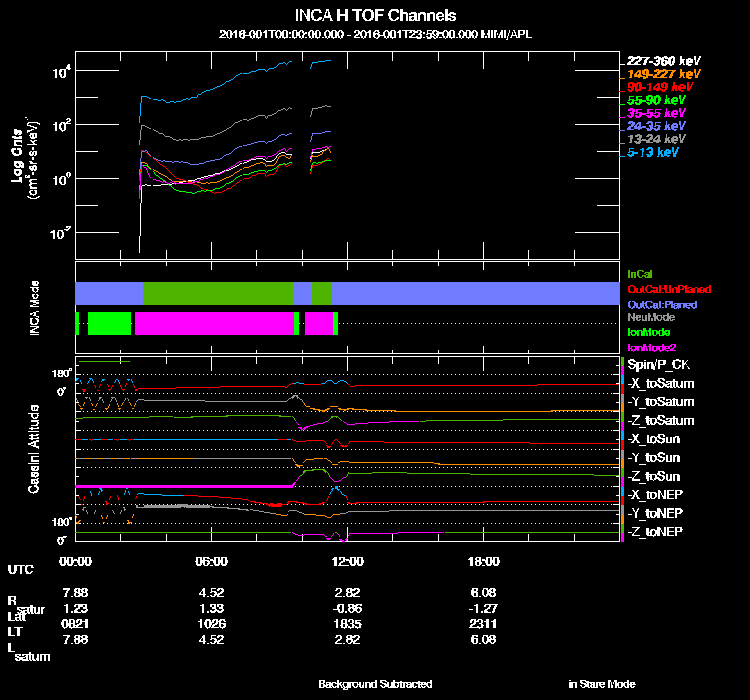Click the 10^2 tick label on the y-axis
Image resolution: width=750 pixels, height=700 pixels.
pos(61,126)
